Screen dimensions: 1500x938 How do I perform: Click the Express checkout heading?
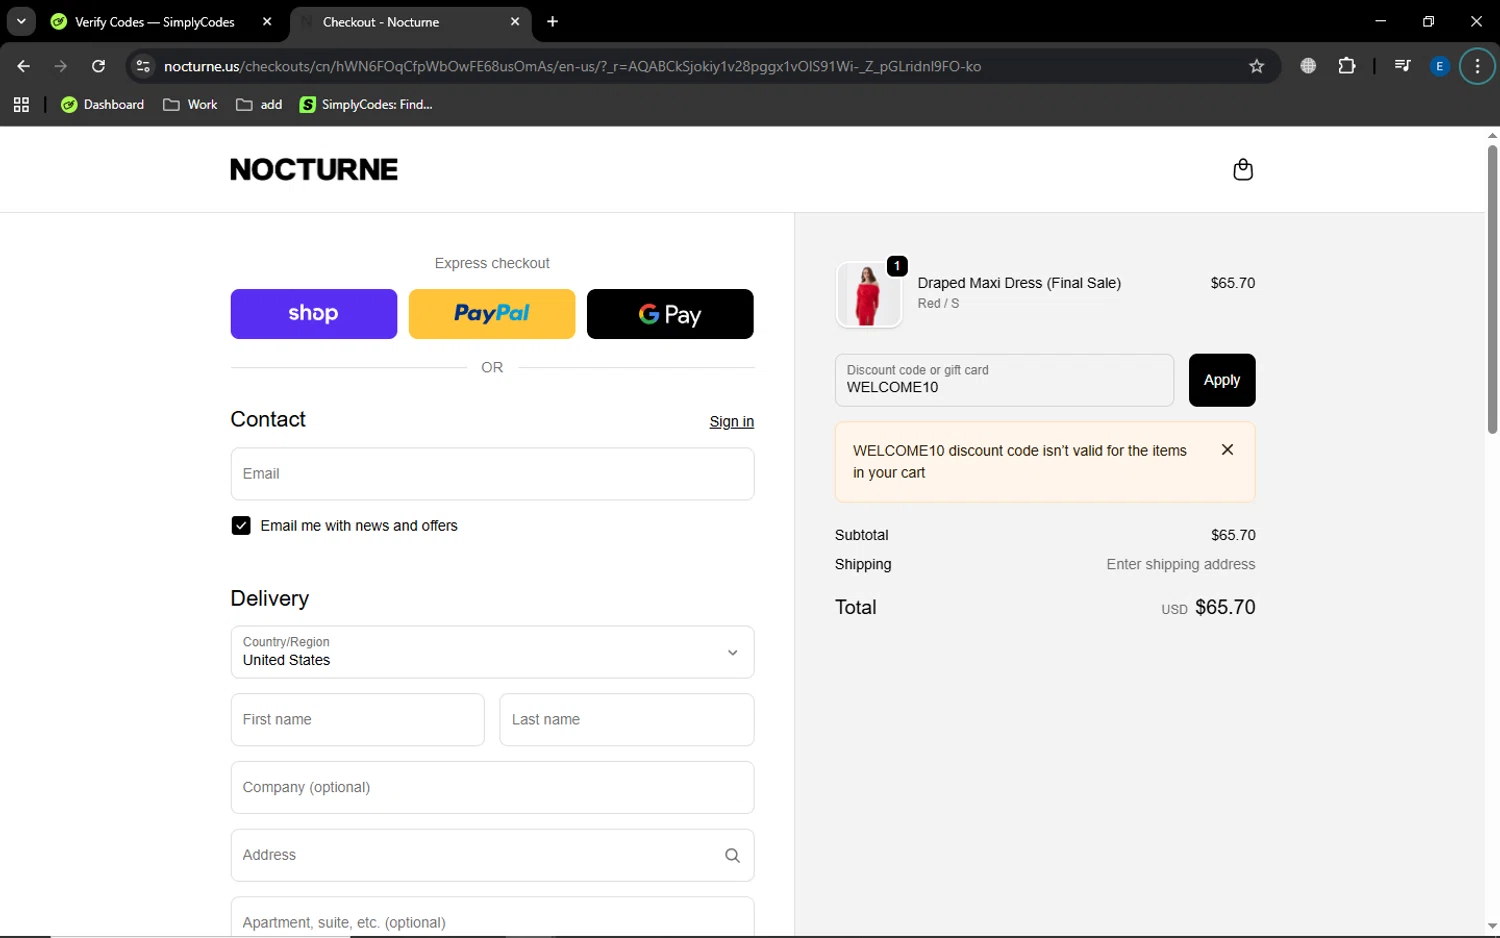coord(492,263)
